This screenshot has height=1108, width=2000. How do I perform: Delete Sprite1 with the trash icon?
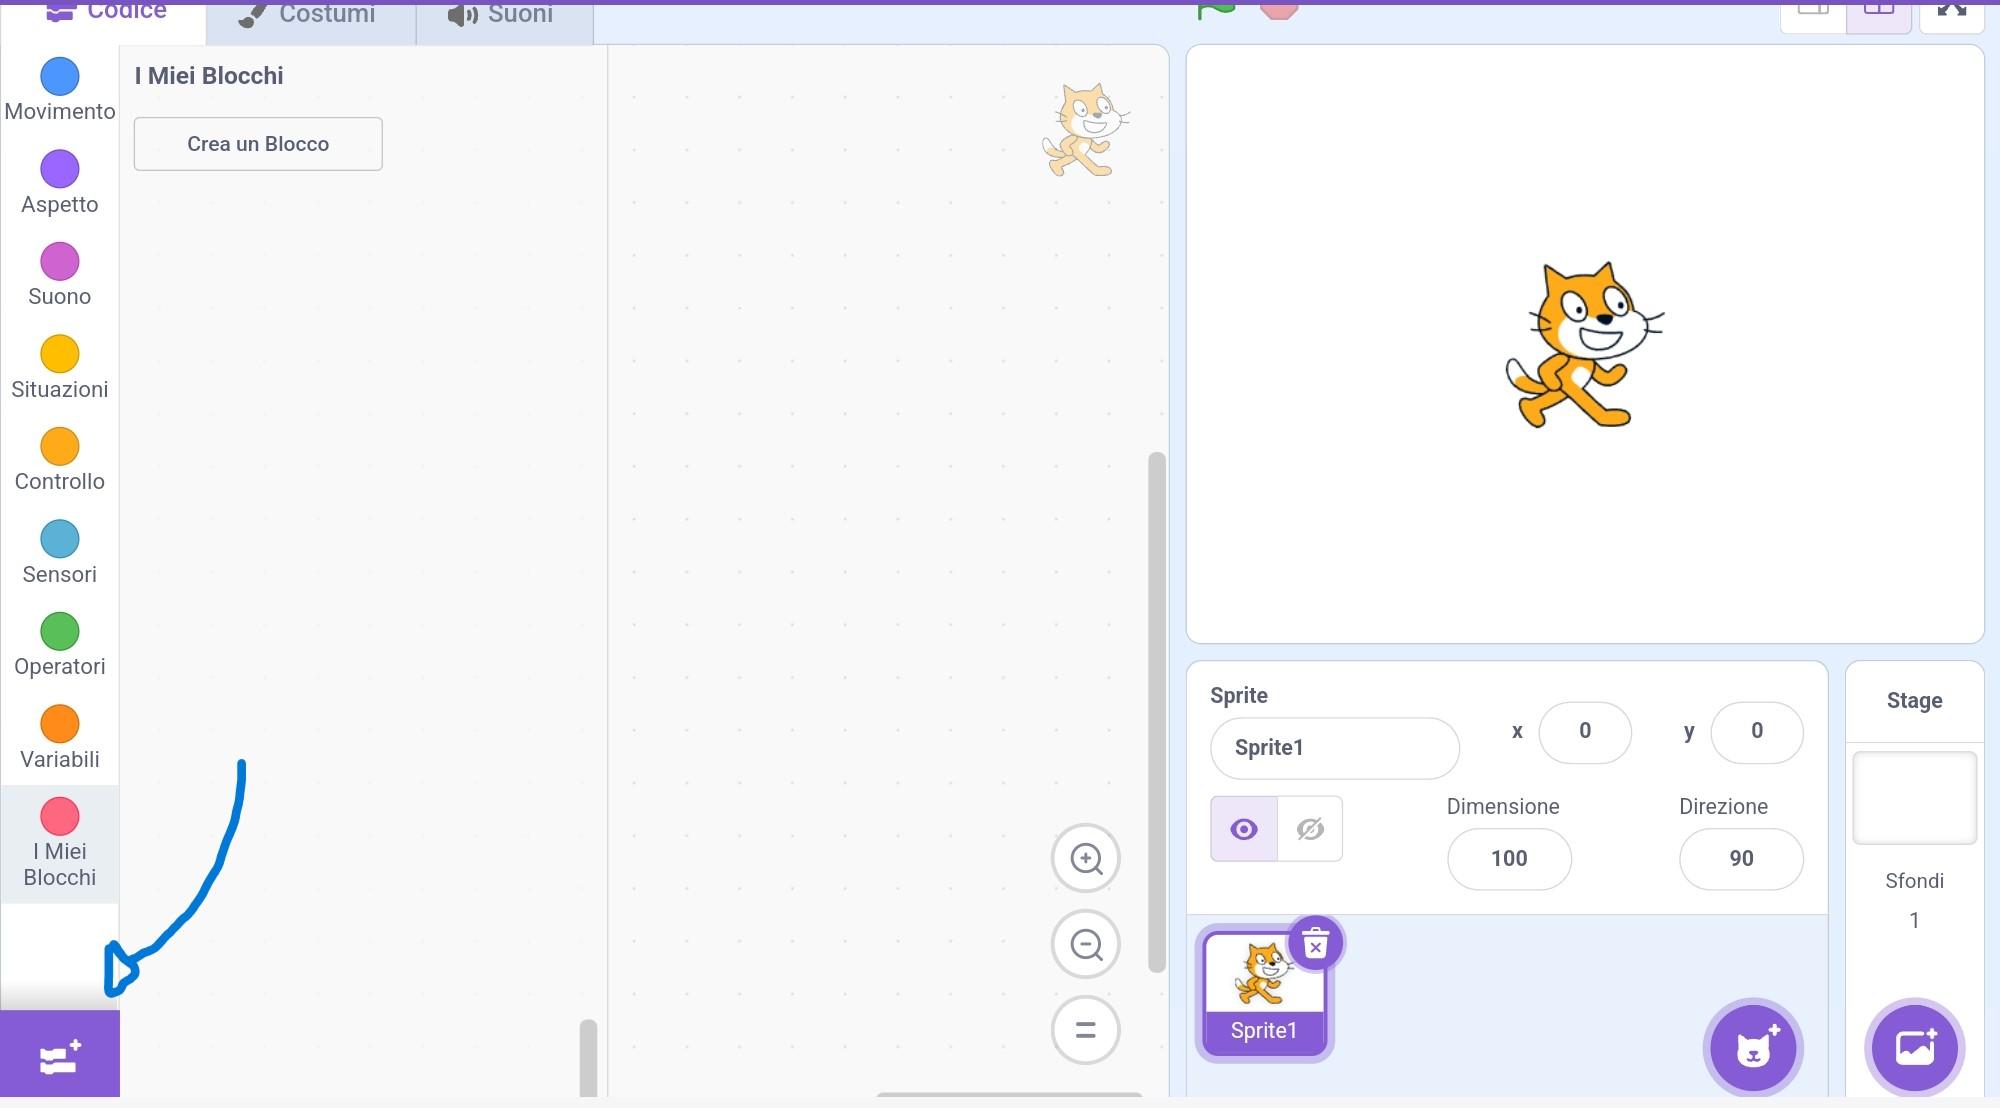(1316, 943)
